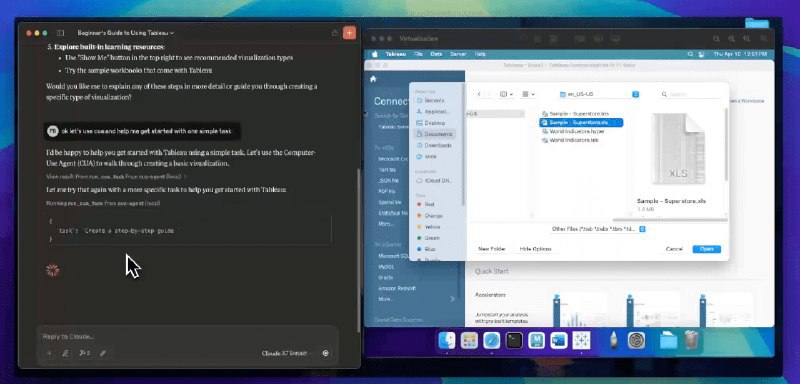This screenshot has height=384, width=800.
Task: Open Control Center in the macOS menu bar
Action: pos(702,54)
